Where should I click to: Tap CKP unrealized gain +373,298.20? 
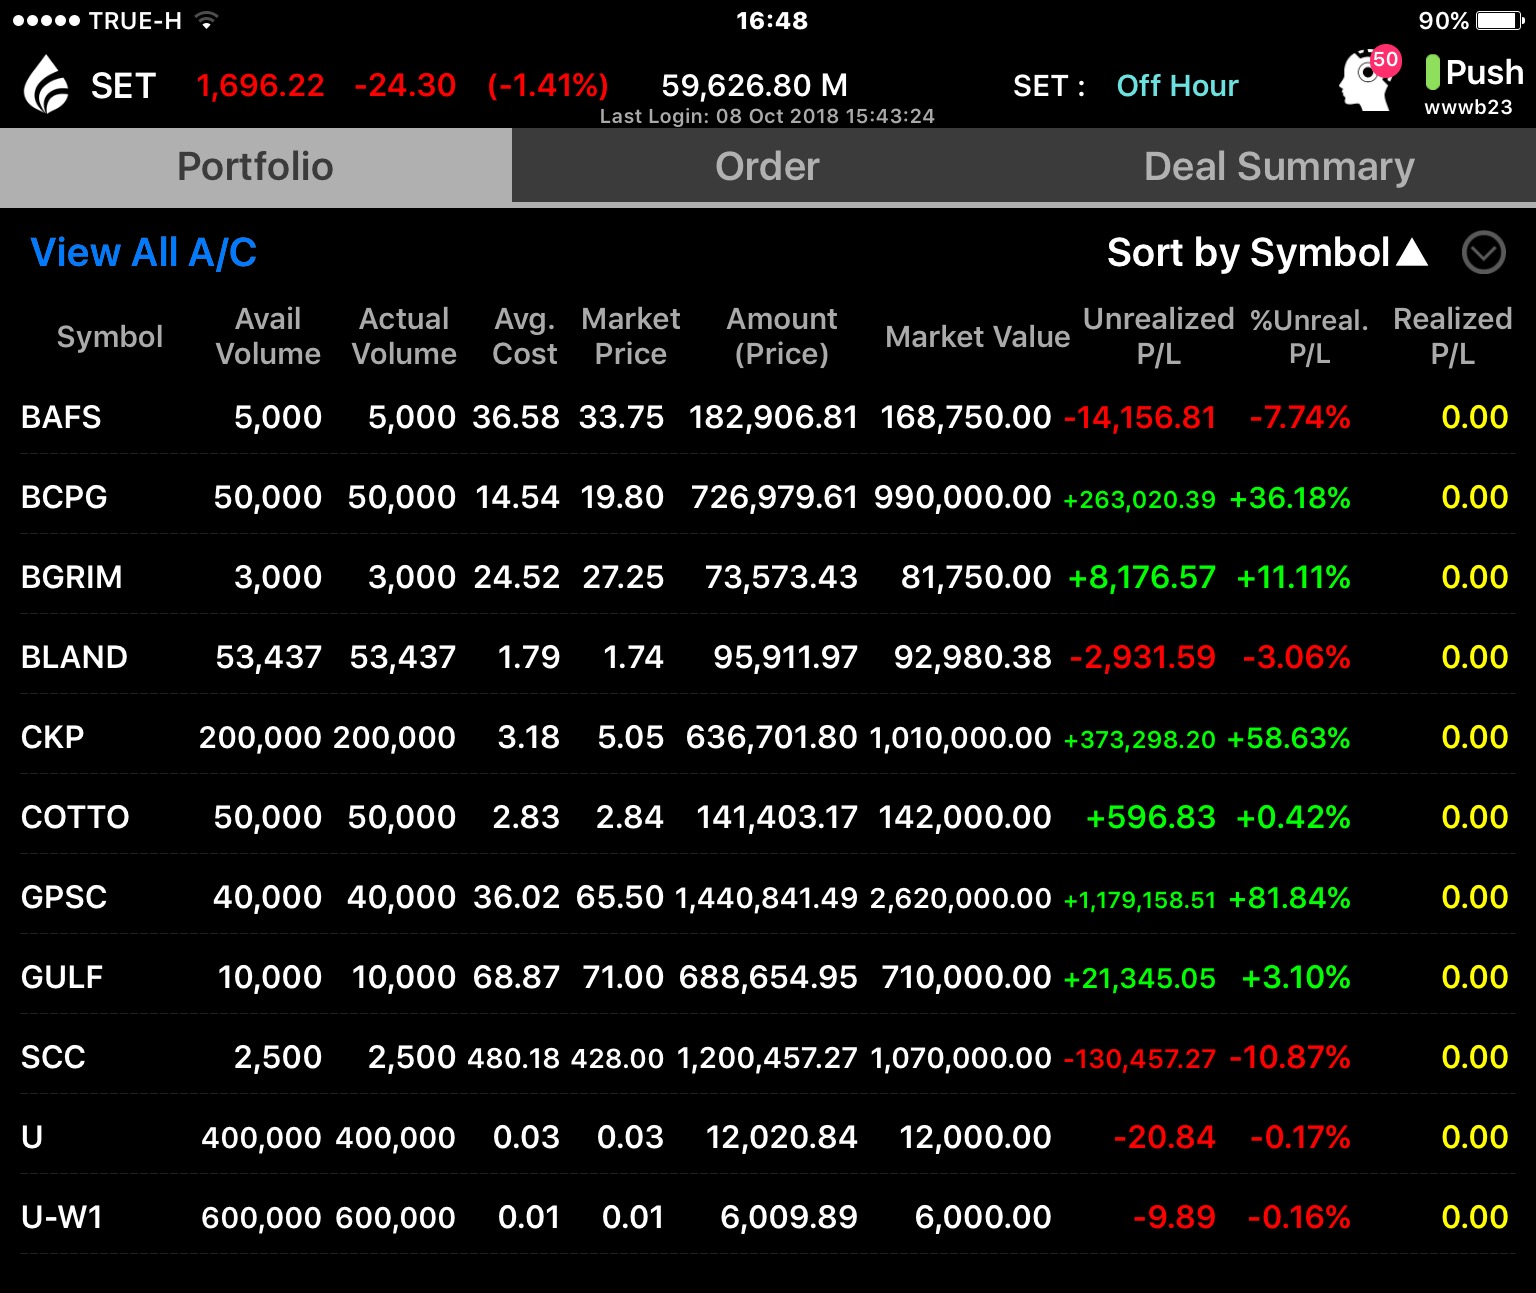click(x=1140, y=739)
